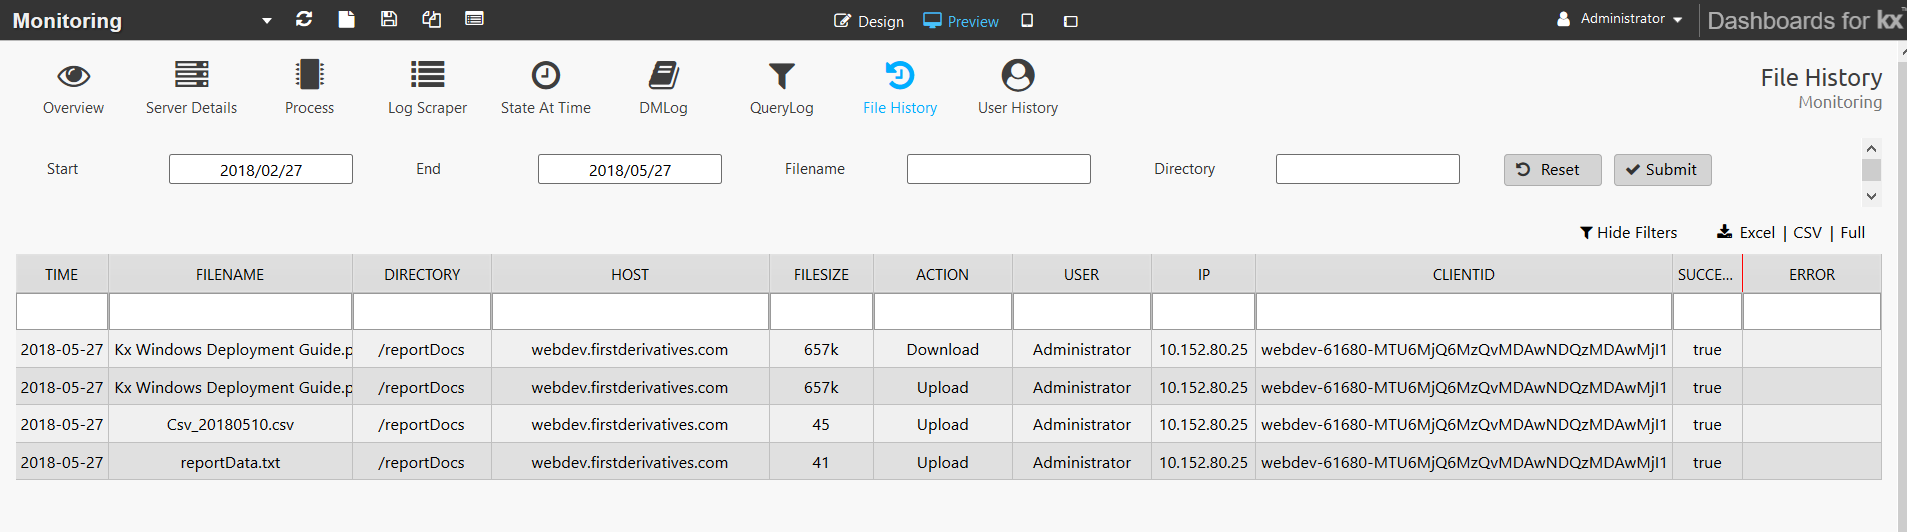The width and height of the screenshot is (1907, 532).
Task: Open Server Details view
Action: [x=191, y=88]
